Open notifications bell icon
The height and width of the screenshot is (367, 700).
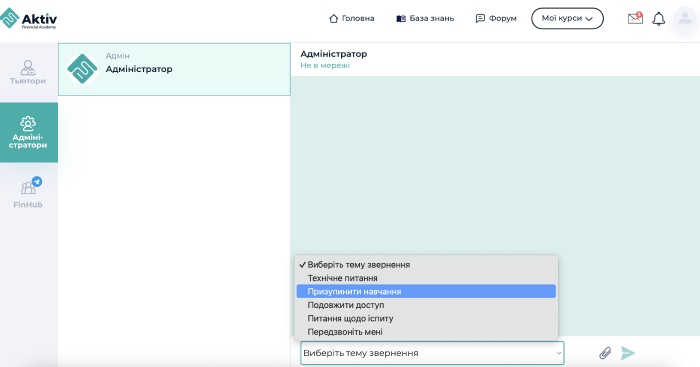tap(658, 19)
